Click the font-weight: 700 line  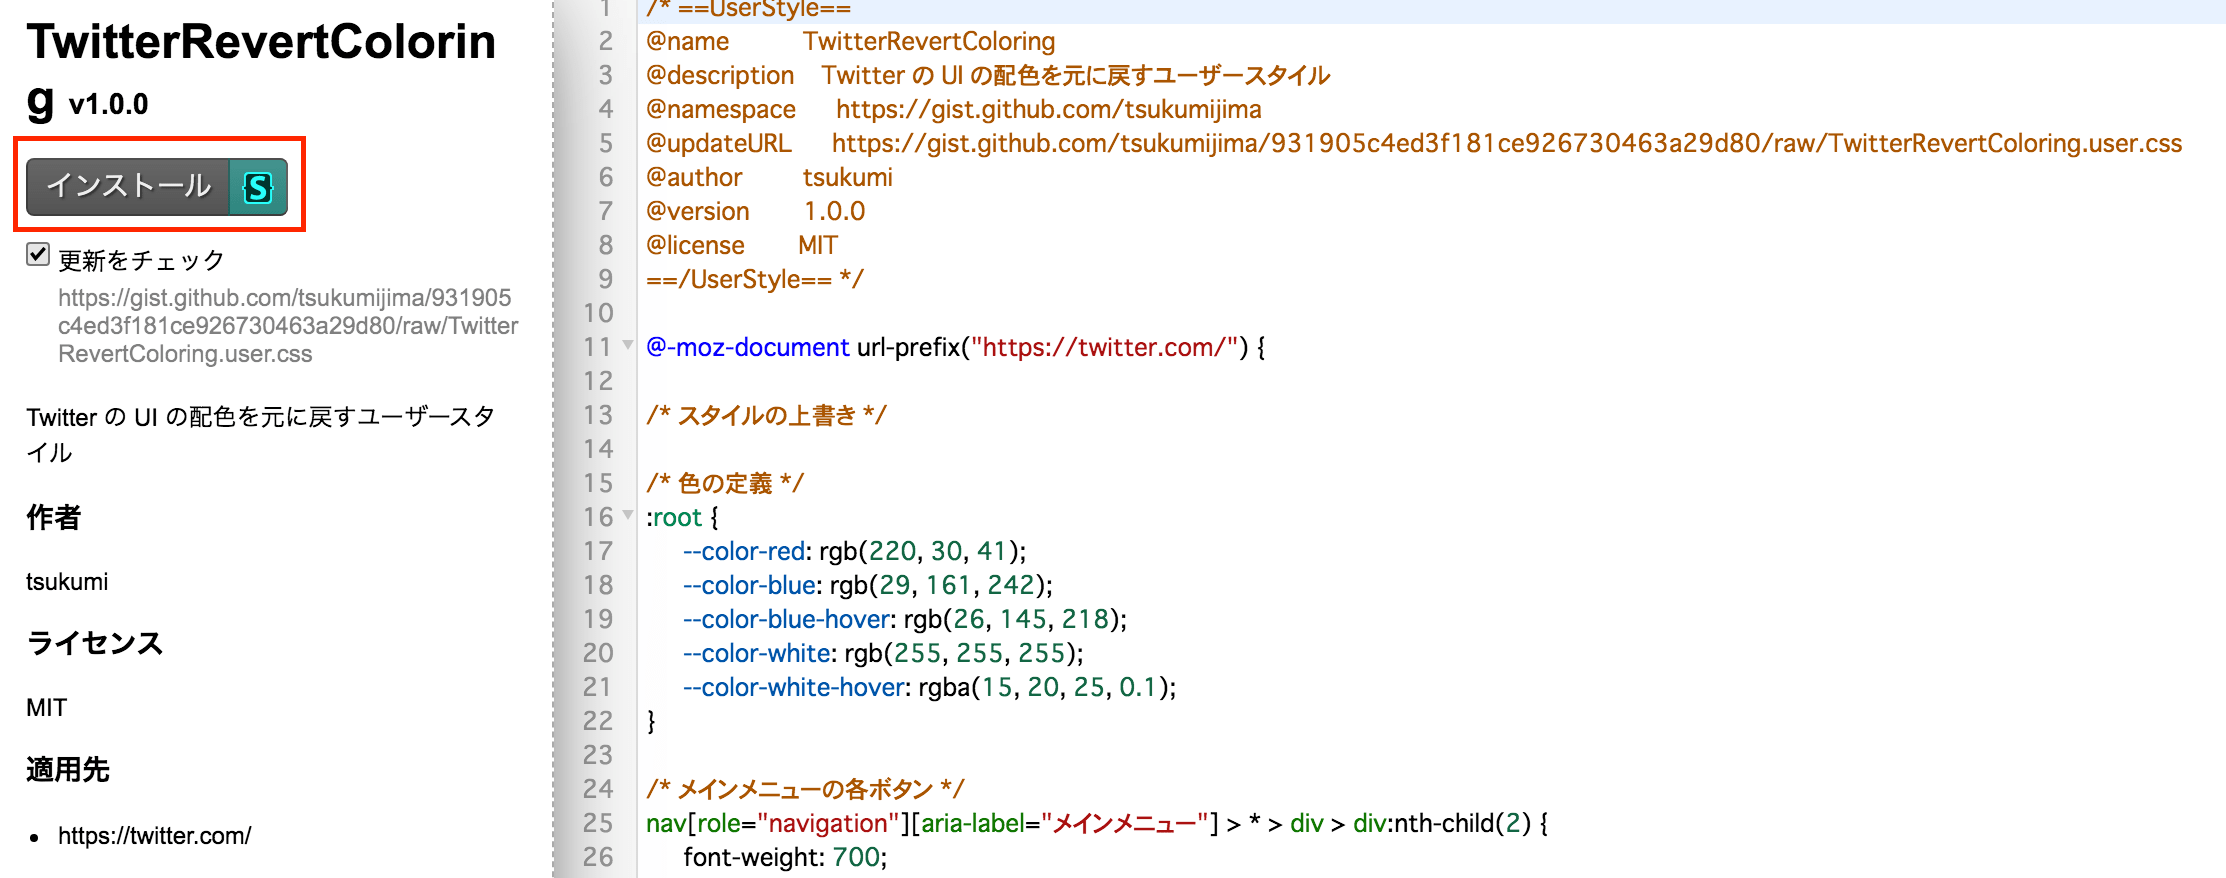point(785,857)
